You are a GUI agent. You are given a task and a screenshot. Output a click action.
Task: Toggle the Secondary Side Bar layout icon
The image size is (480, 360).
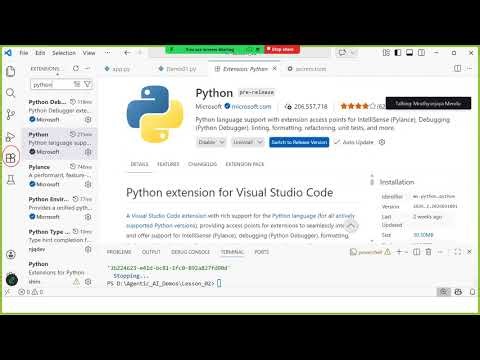tap(421, 53)
